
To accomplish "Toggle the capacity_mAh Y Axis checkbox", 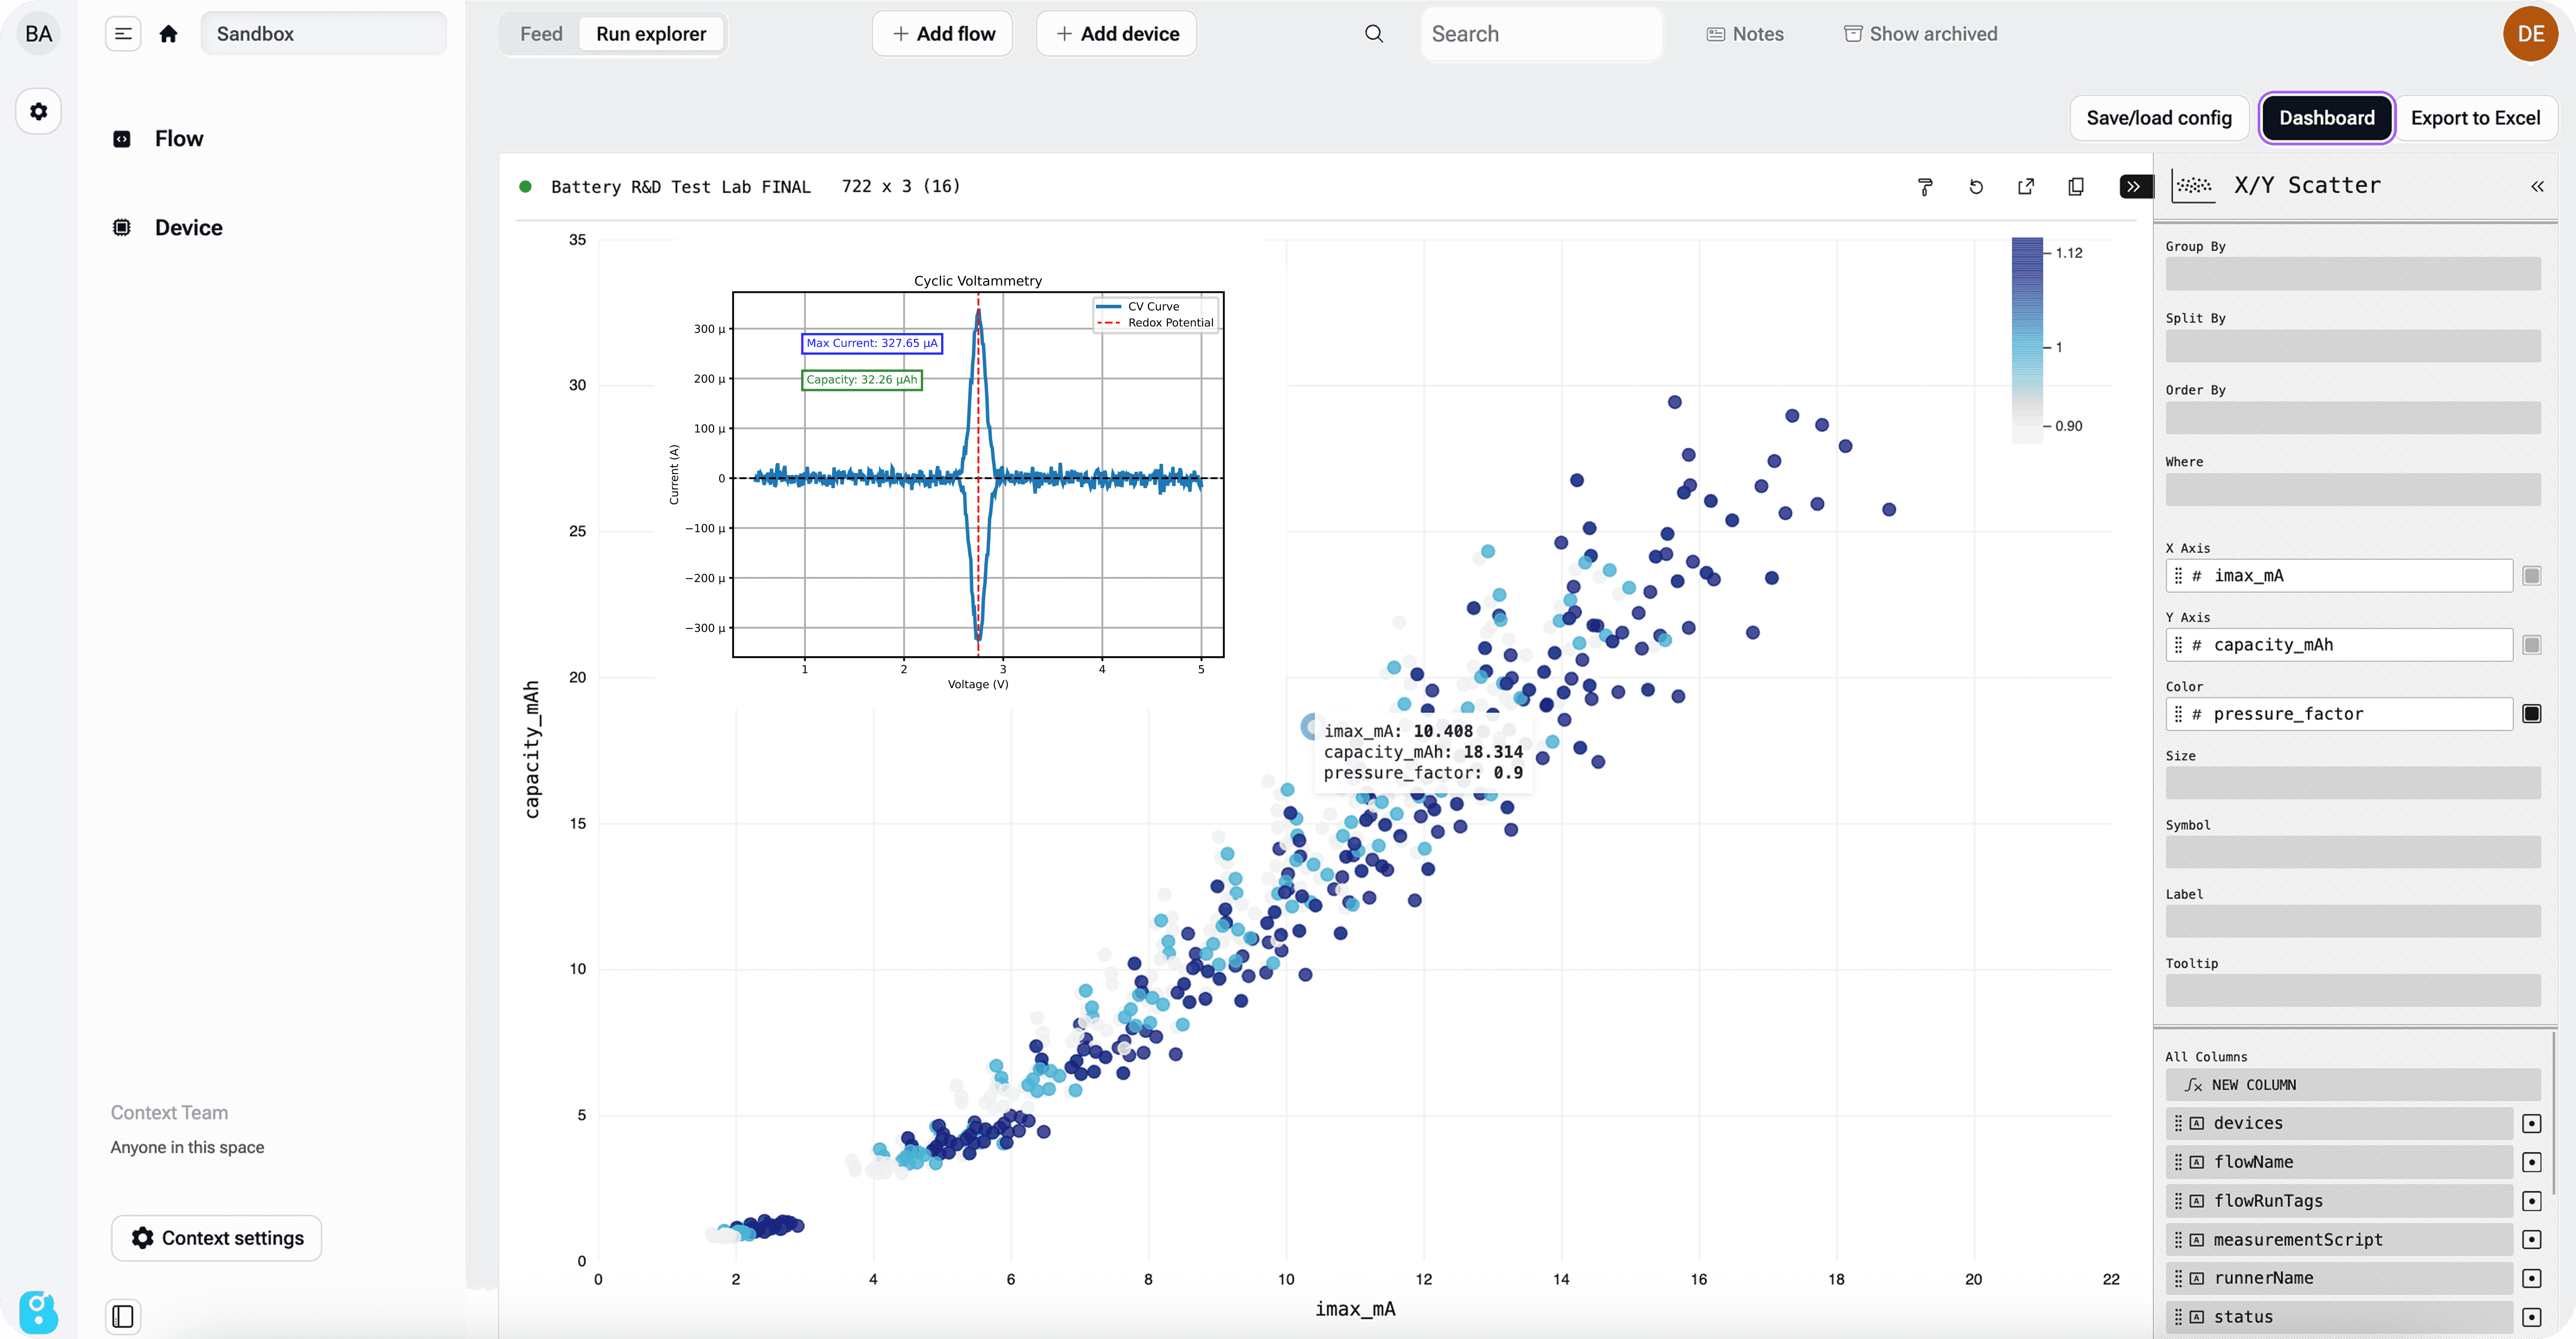I will coord(2531,645).
